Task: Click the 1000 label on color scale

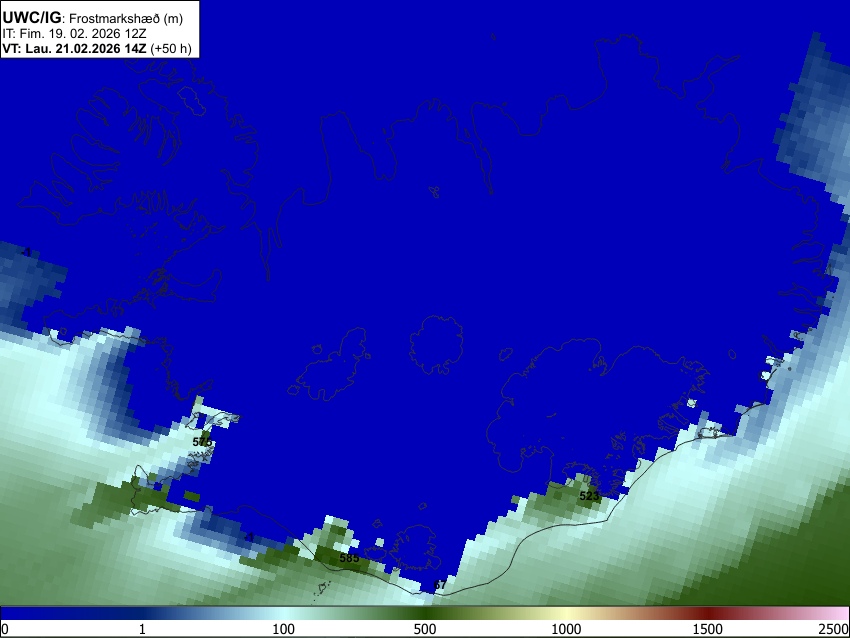Action: pos(566,629)
